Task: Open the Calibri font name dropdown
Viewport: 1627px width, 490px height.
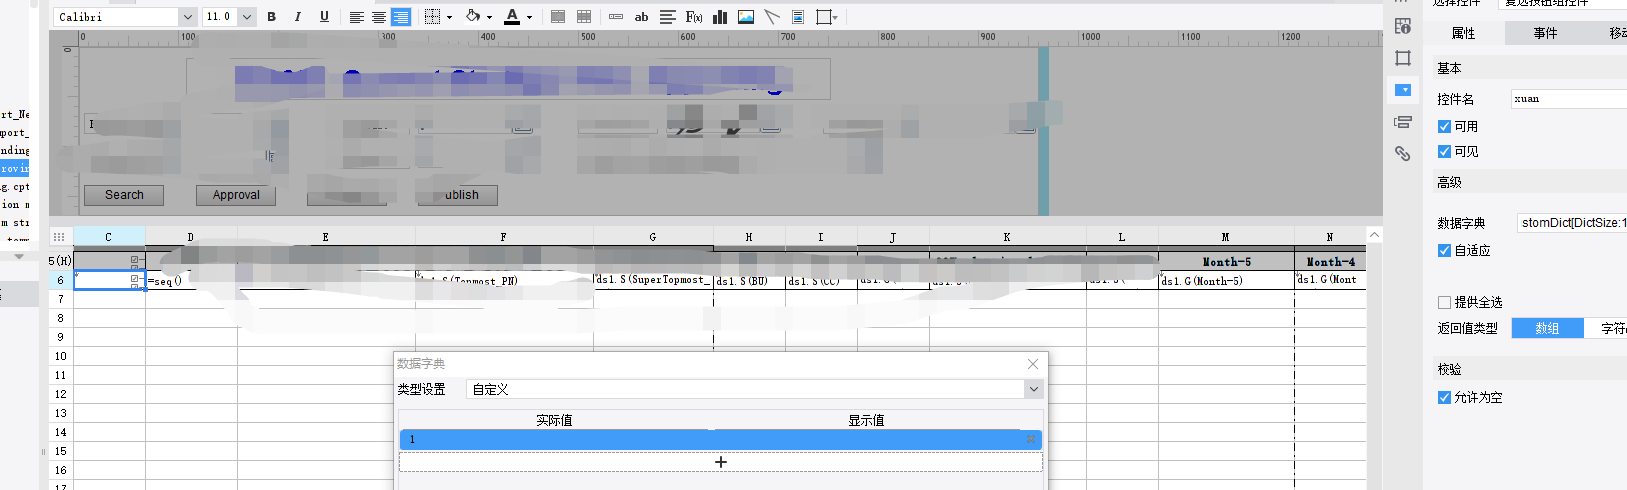Action: tap(187, 17)
